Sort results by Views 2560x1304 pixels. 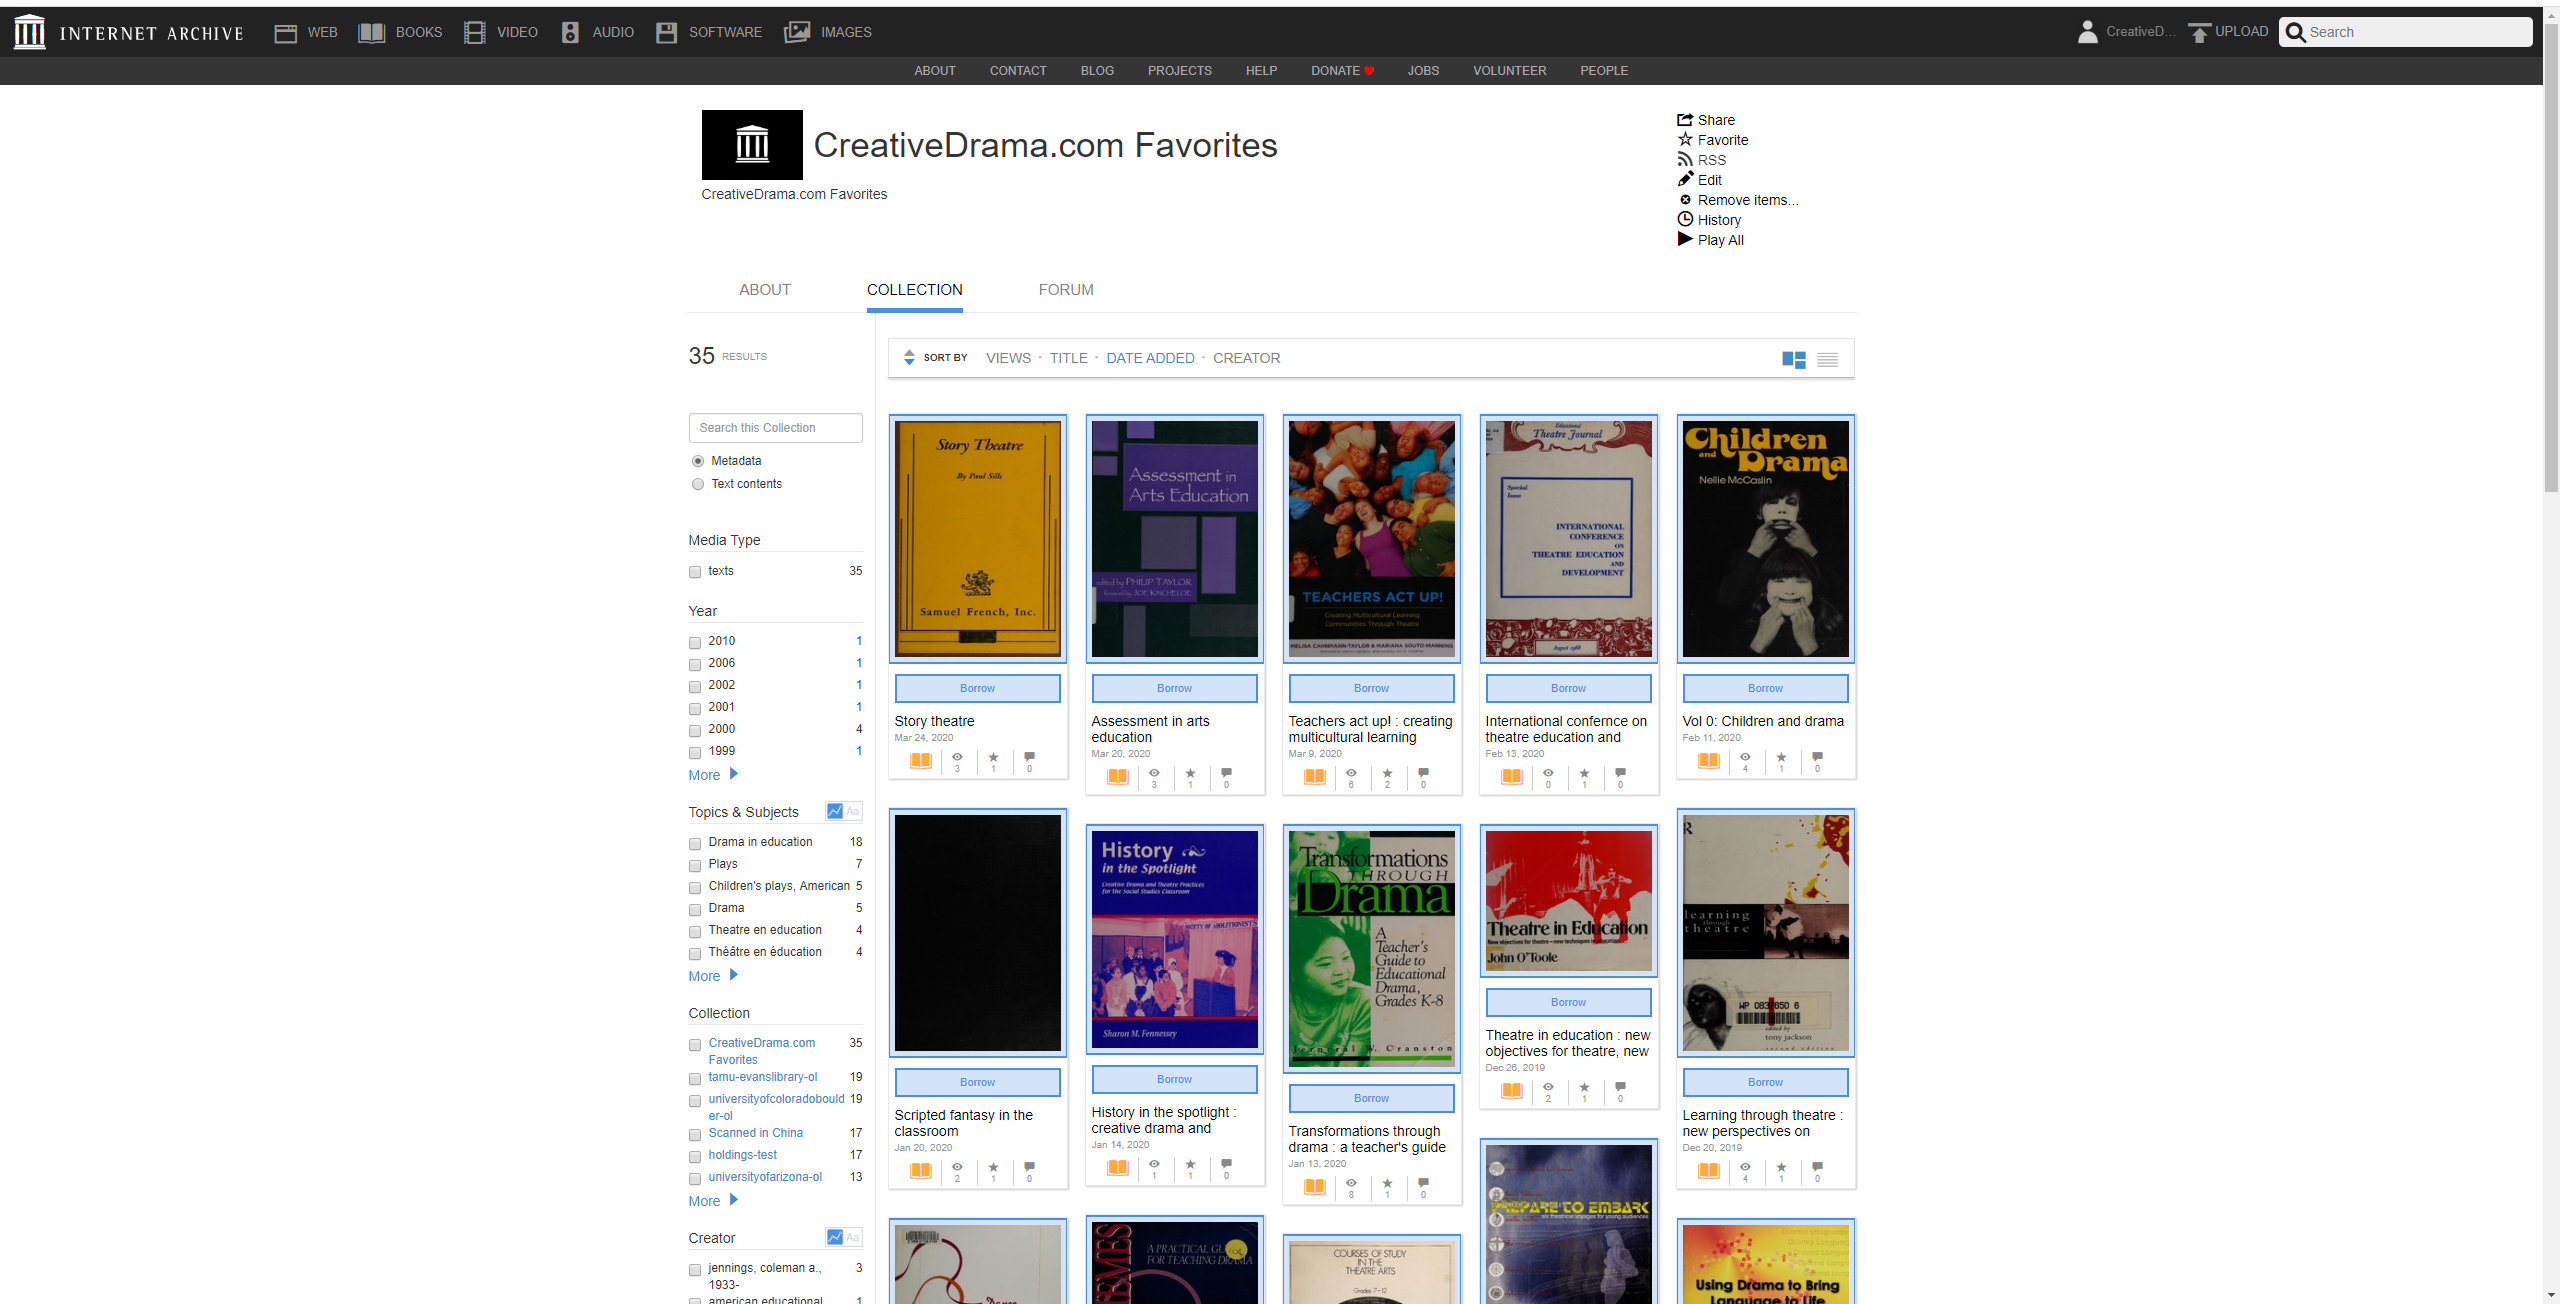pyautogui.click(x=1008, y=358)
